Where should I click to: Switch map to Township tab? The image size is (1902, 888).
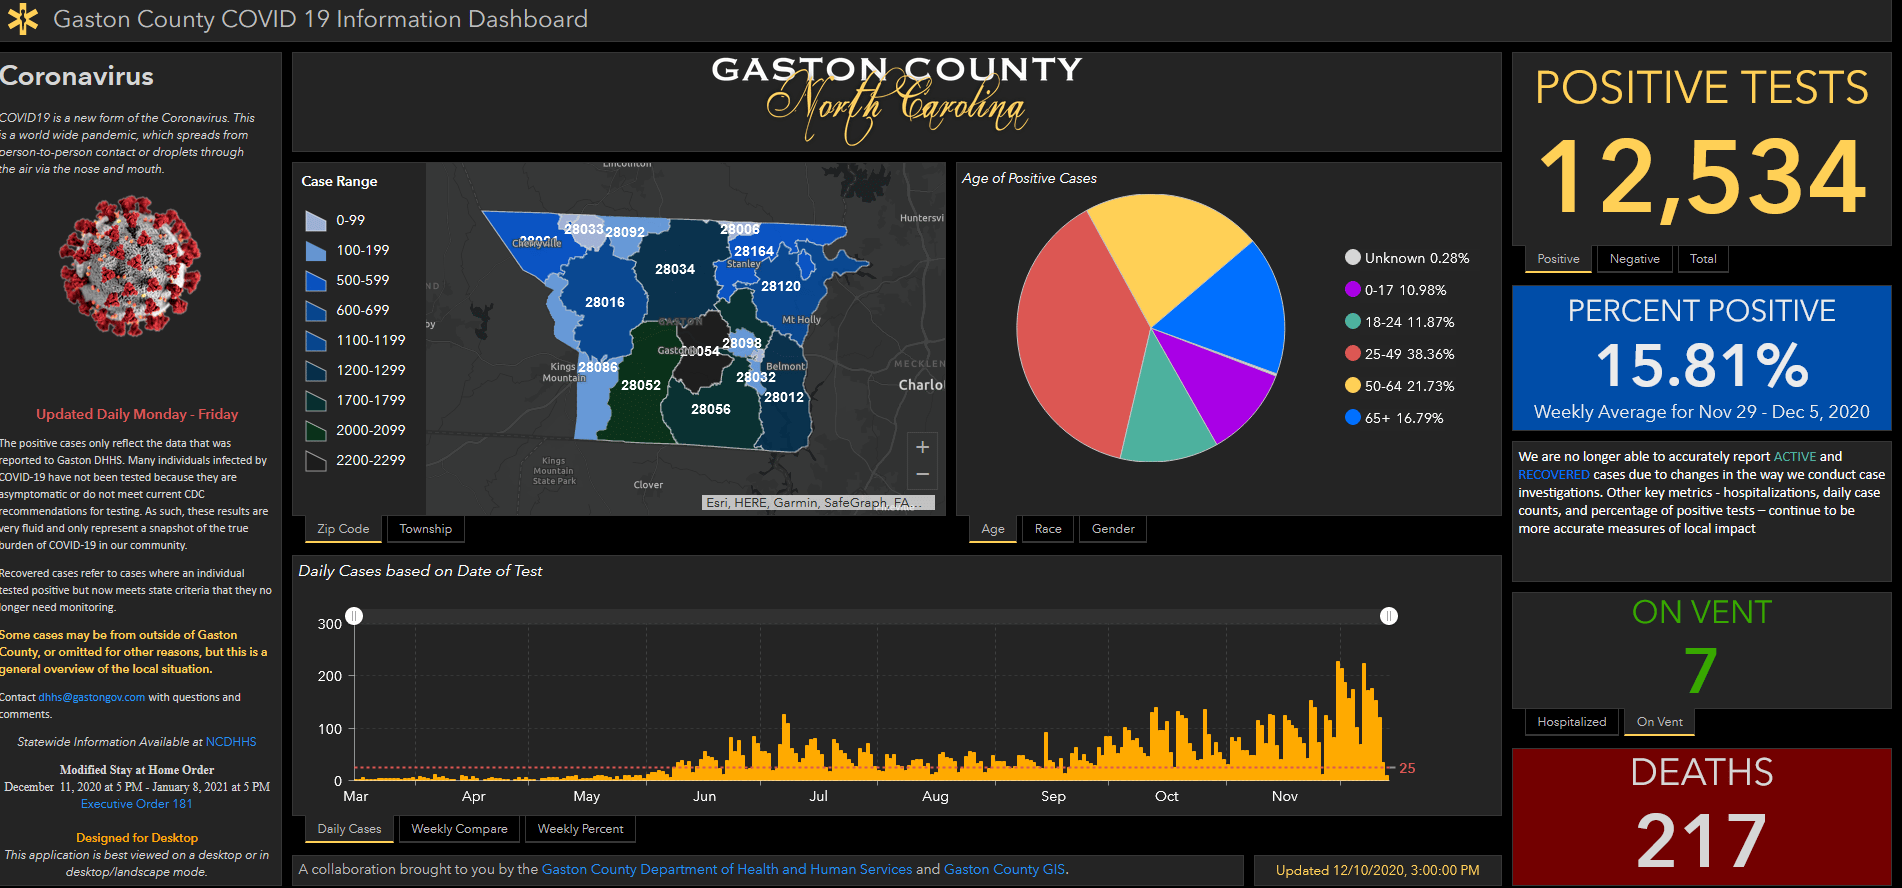click(x=425, y=529)
